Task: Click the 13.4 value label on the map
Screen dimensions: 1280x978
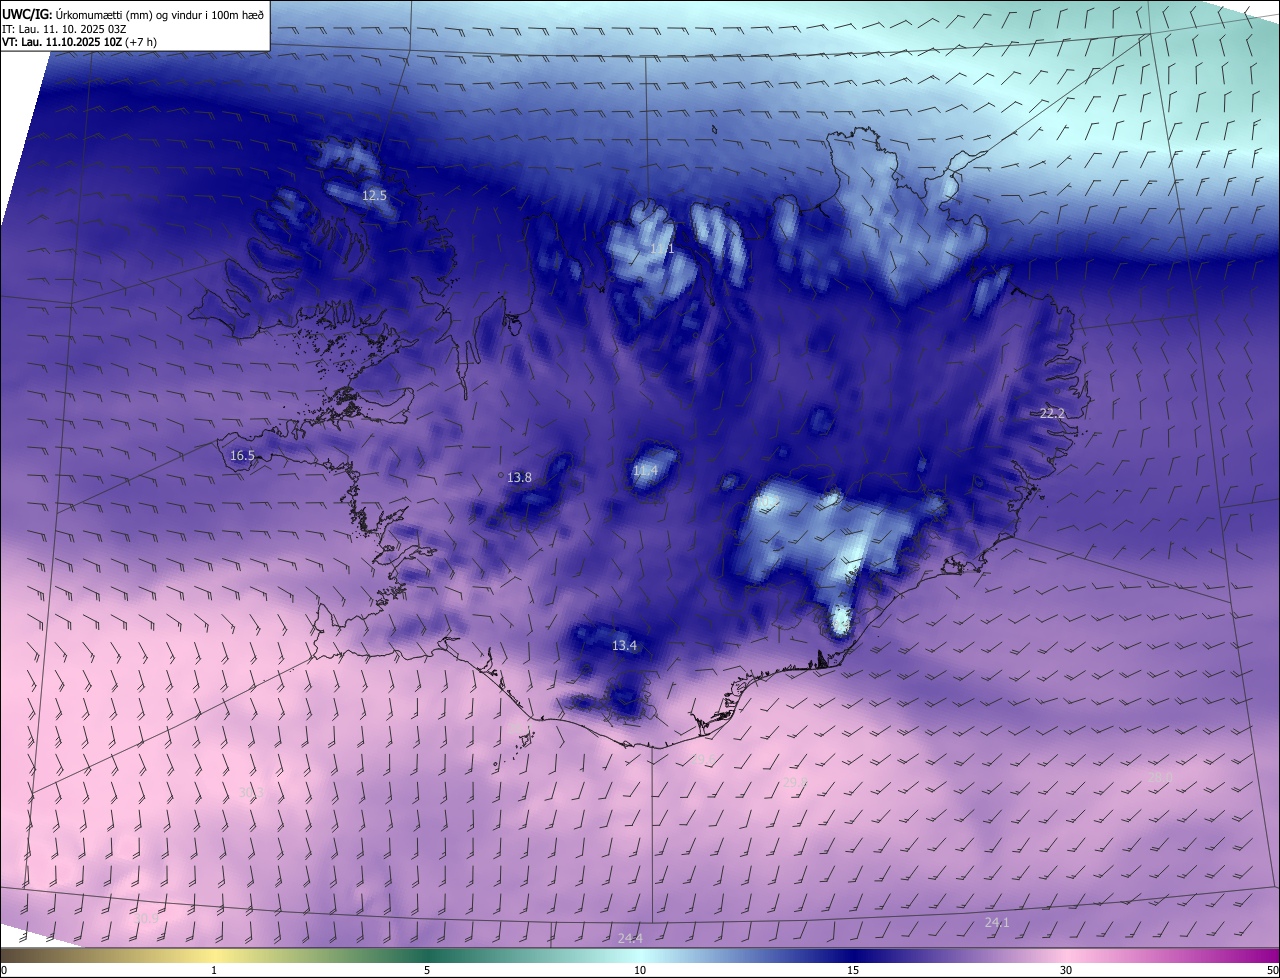Action: (x=624, y=646)
